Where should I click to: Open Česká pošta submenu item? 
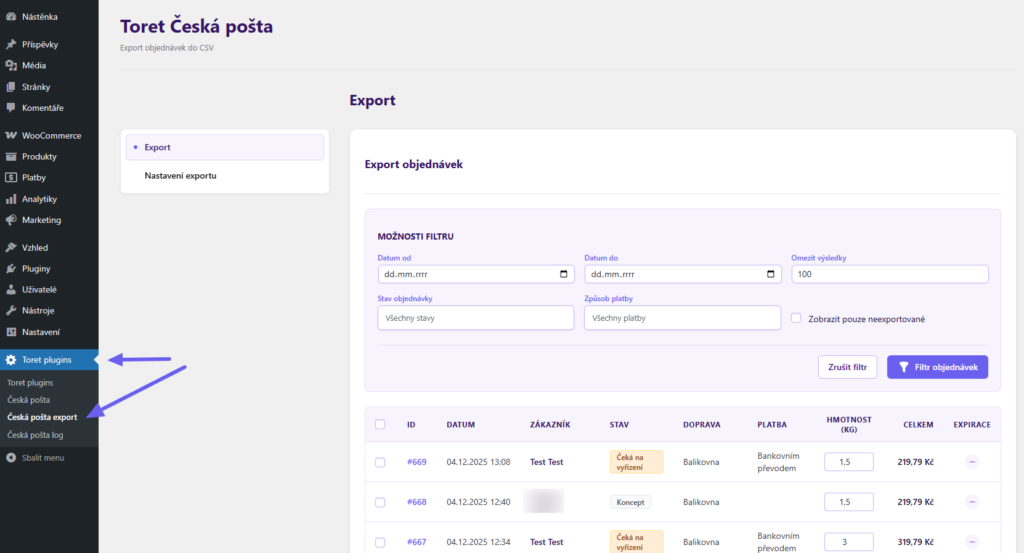click(29, 400)
